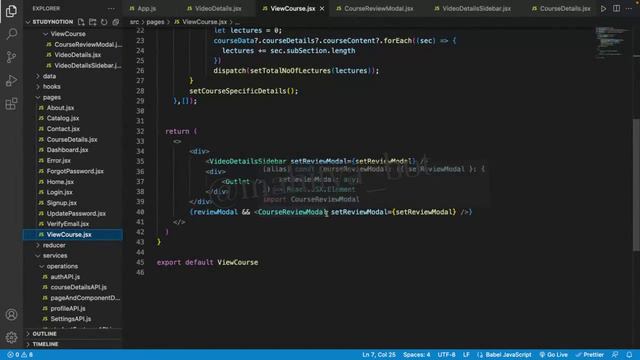Click New Folder icon in explorer header
The width and height of the screenshot is (640, 360).
pos(93,22)
